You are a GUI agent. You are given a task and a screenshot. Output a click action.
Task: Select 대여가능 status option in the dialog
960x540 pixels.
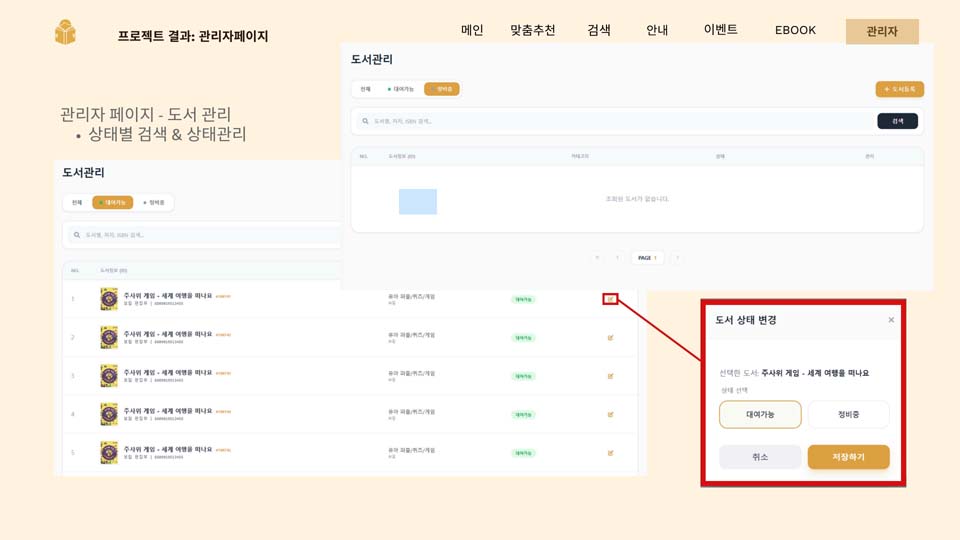760,414
